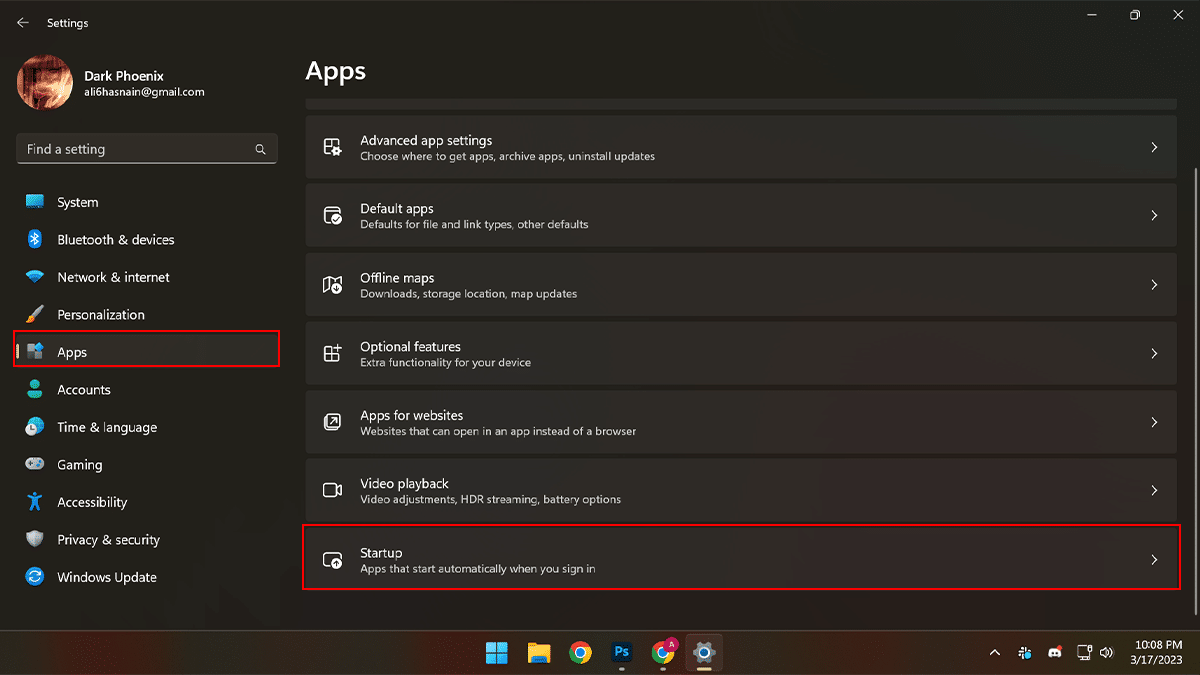The image size is (1200, 675).
Task: Open Privacy & security section
Action: pyautogui.click(x=108, y=540)
